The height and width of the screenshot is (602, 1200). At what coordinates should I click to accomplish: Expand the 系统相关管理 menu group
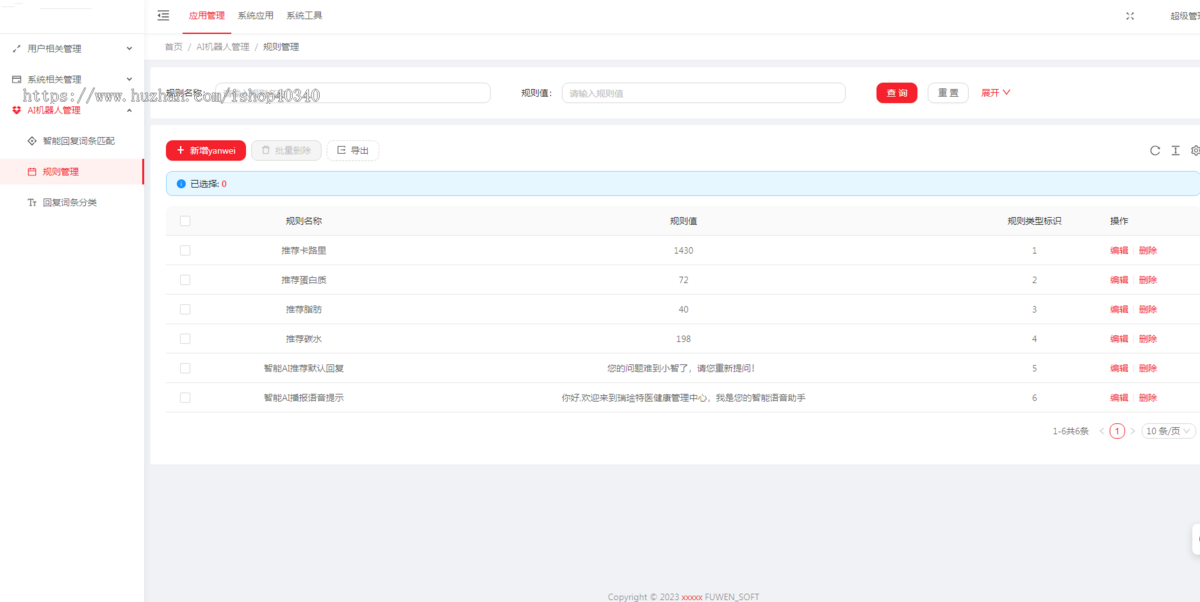pyautogui.click(x=129, y=79)
